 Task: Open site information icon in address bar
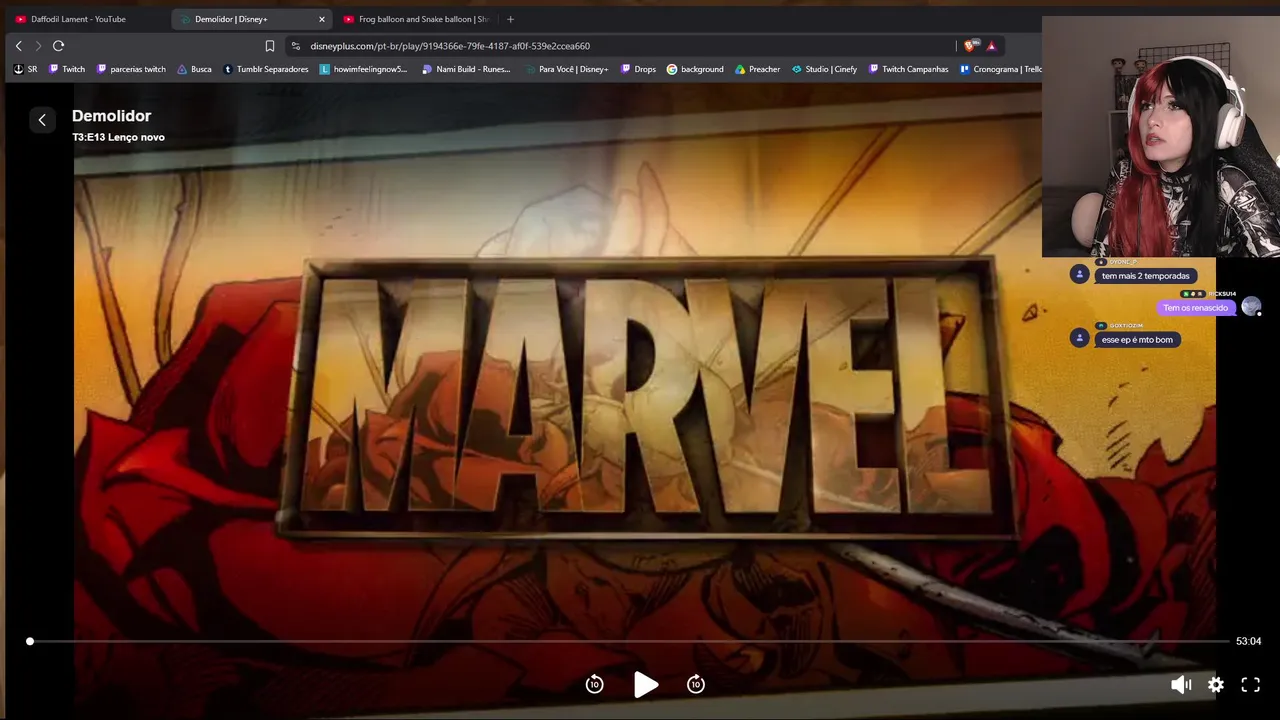295,46
